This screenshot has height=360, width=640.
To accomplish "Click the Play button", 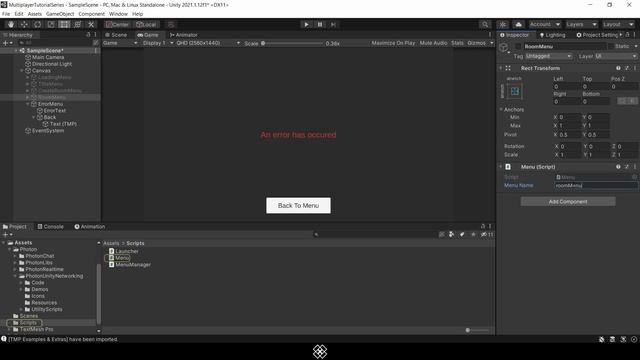I will 306,24.
